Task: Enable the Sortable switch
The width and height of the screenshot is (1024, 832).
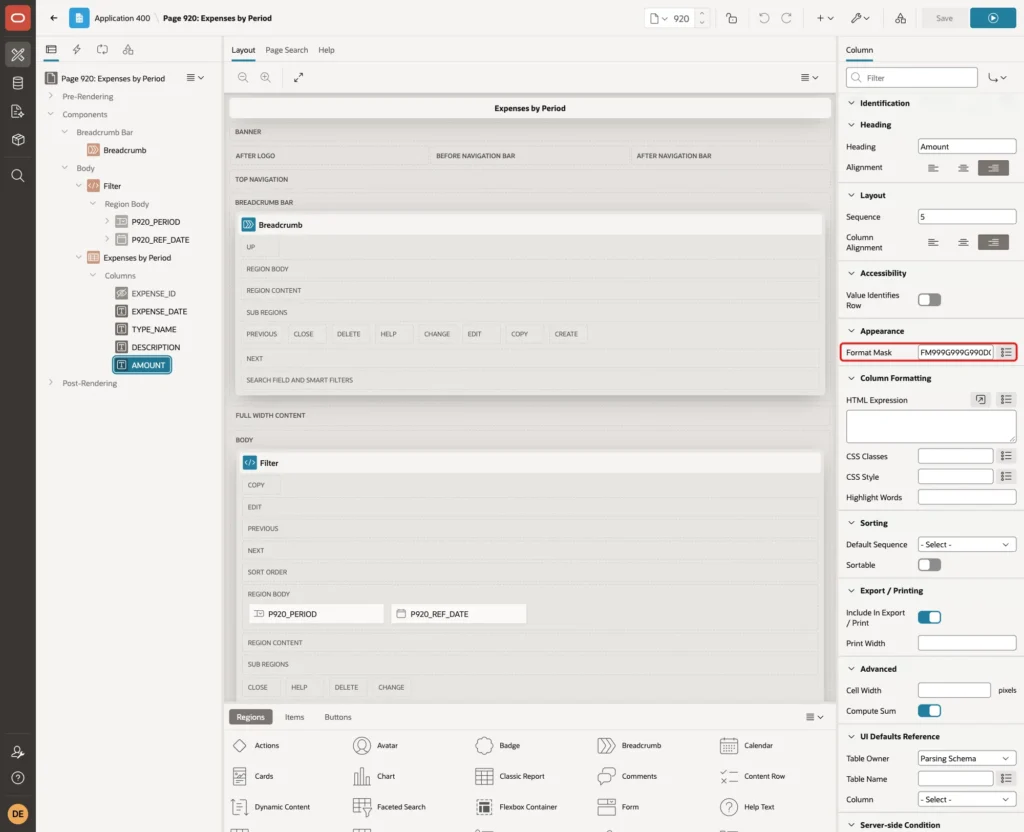Action: tap(929, 565)
